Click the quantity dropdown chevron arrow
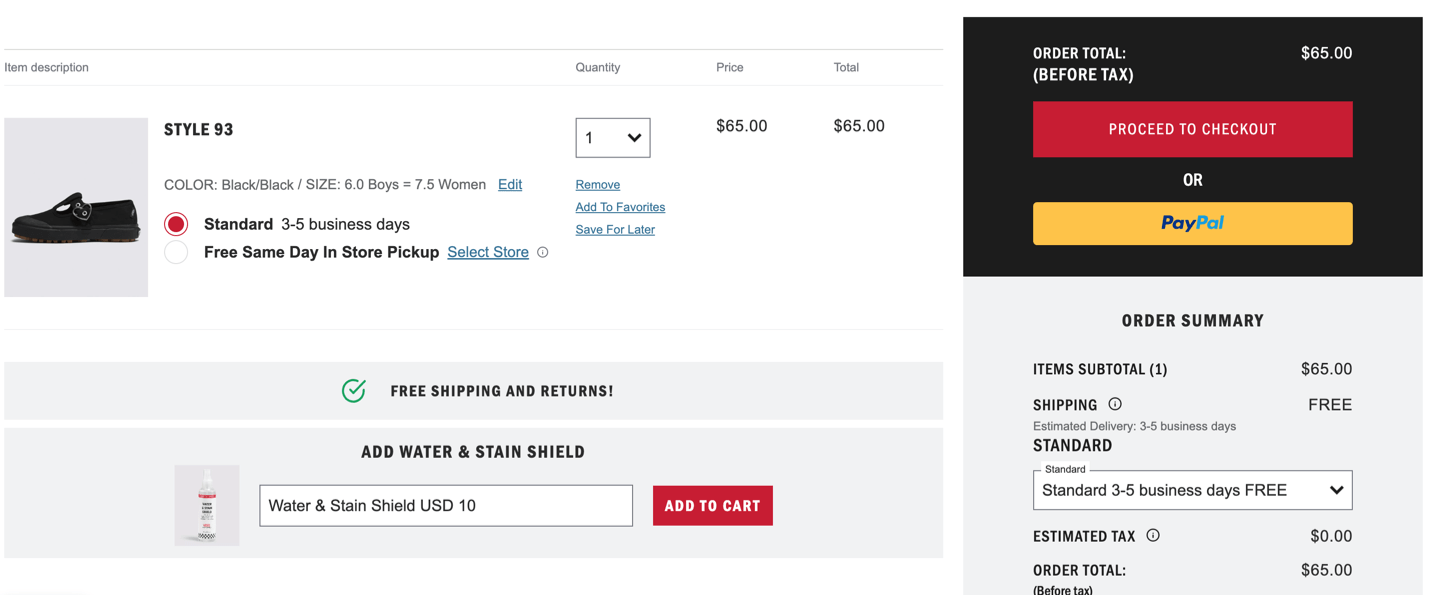This screenshot has height=595, width=1433. click(634, 138)
